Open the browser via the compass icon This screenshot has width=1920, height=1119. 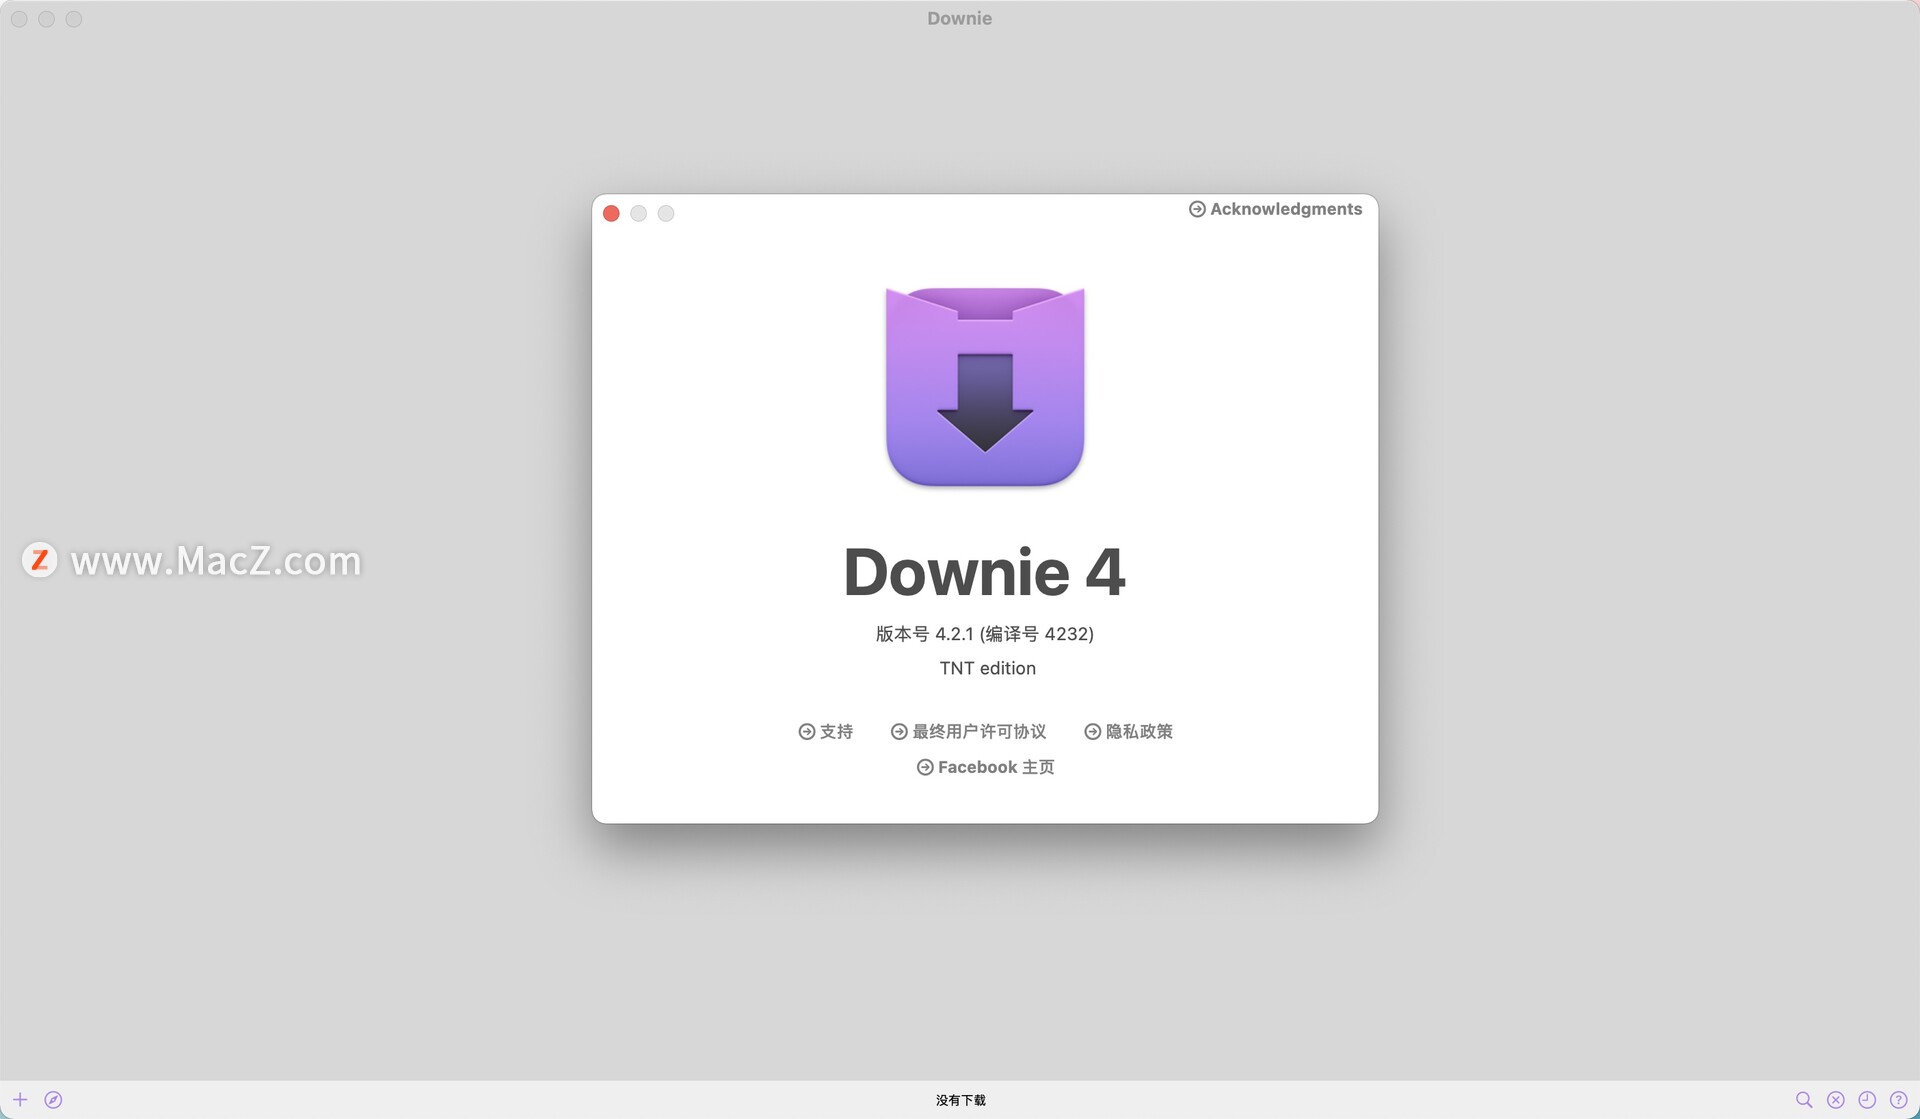[x=53, y=1099]
